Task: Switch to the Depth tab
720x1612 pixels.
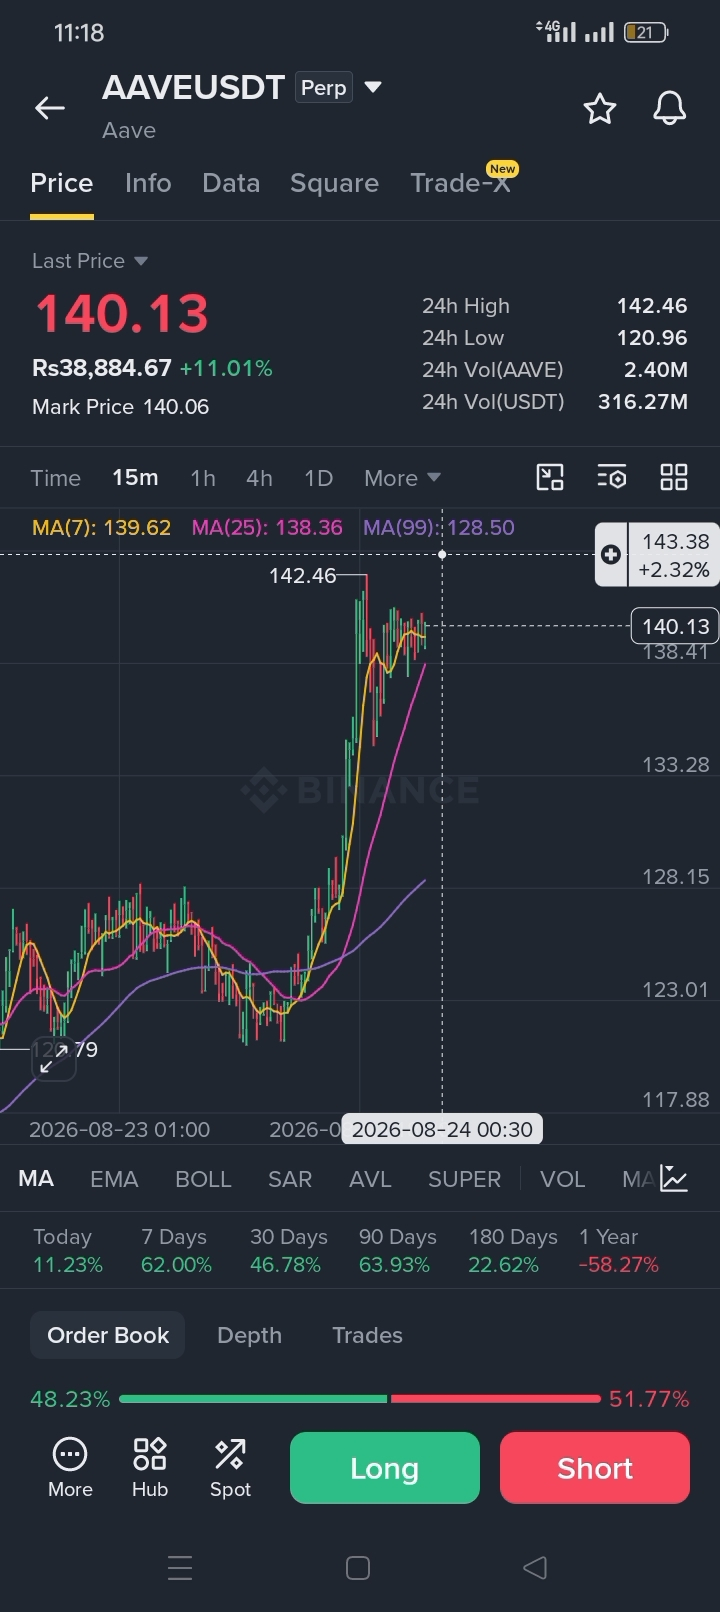Action: 249,1335
